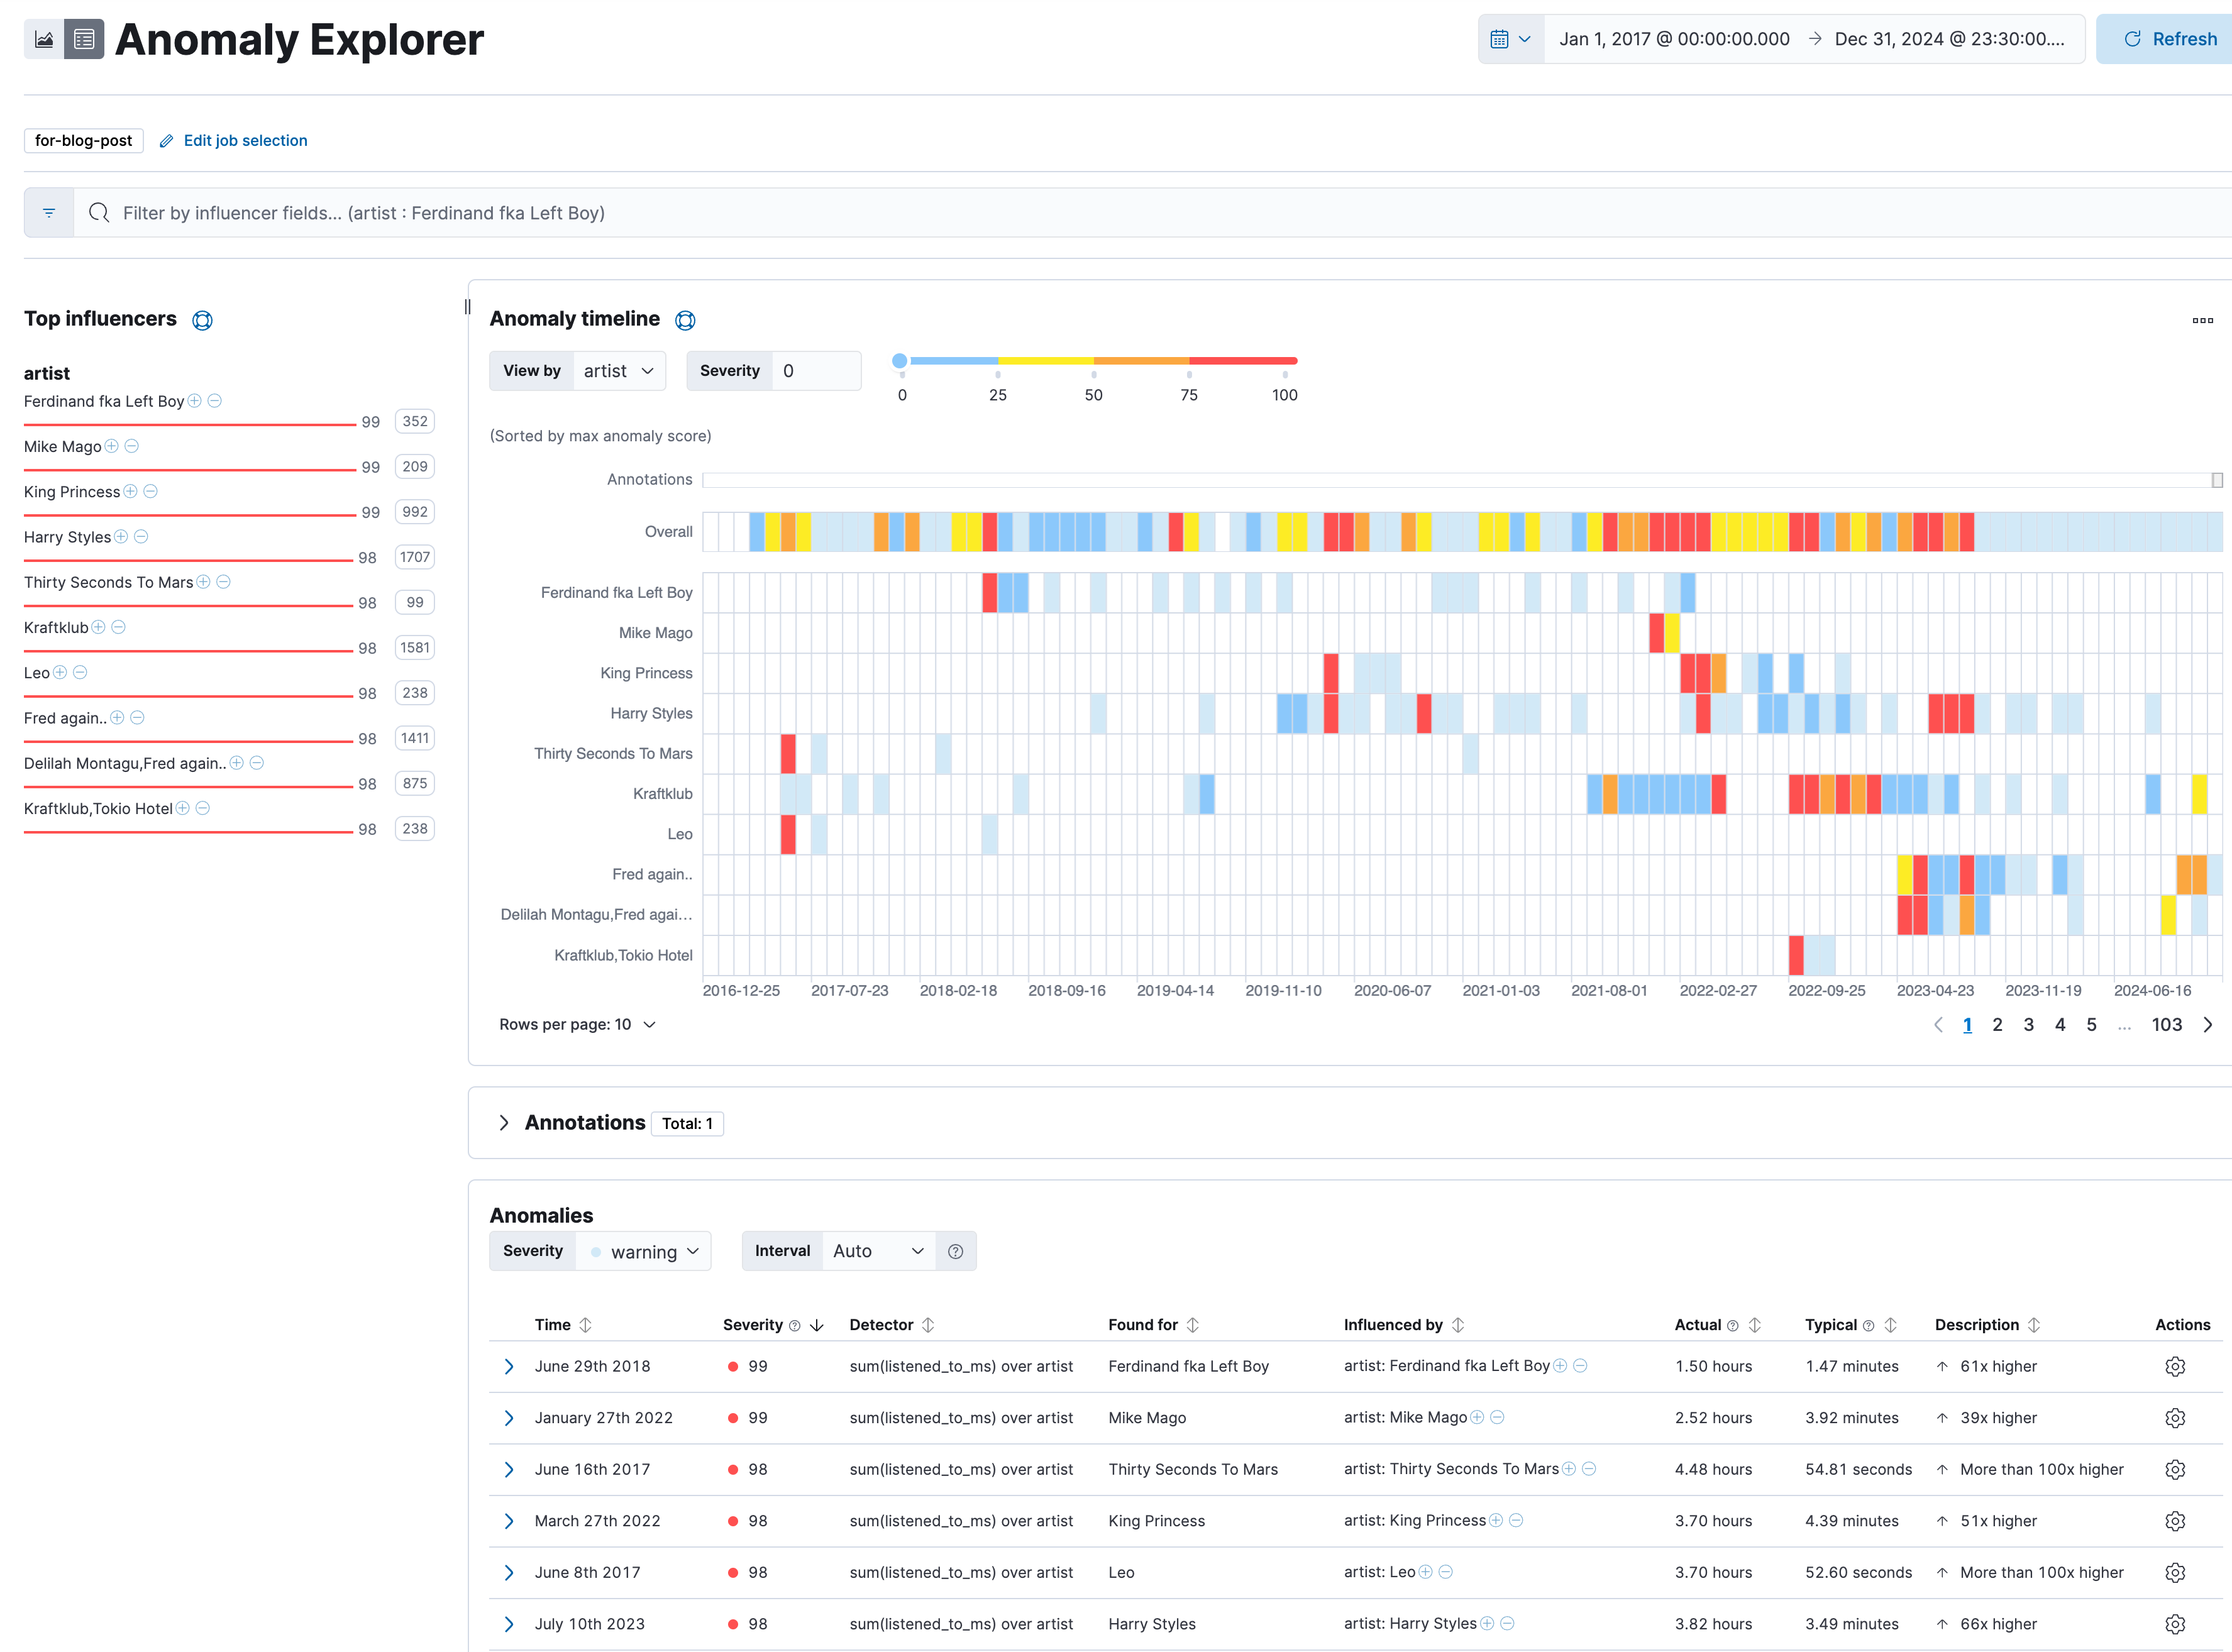Open Anomaly timeline help icon
Viewport: 2232px width, 1652px height.
685,320
